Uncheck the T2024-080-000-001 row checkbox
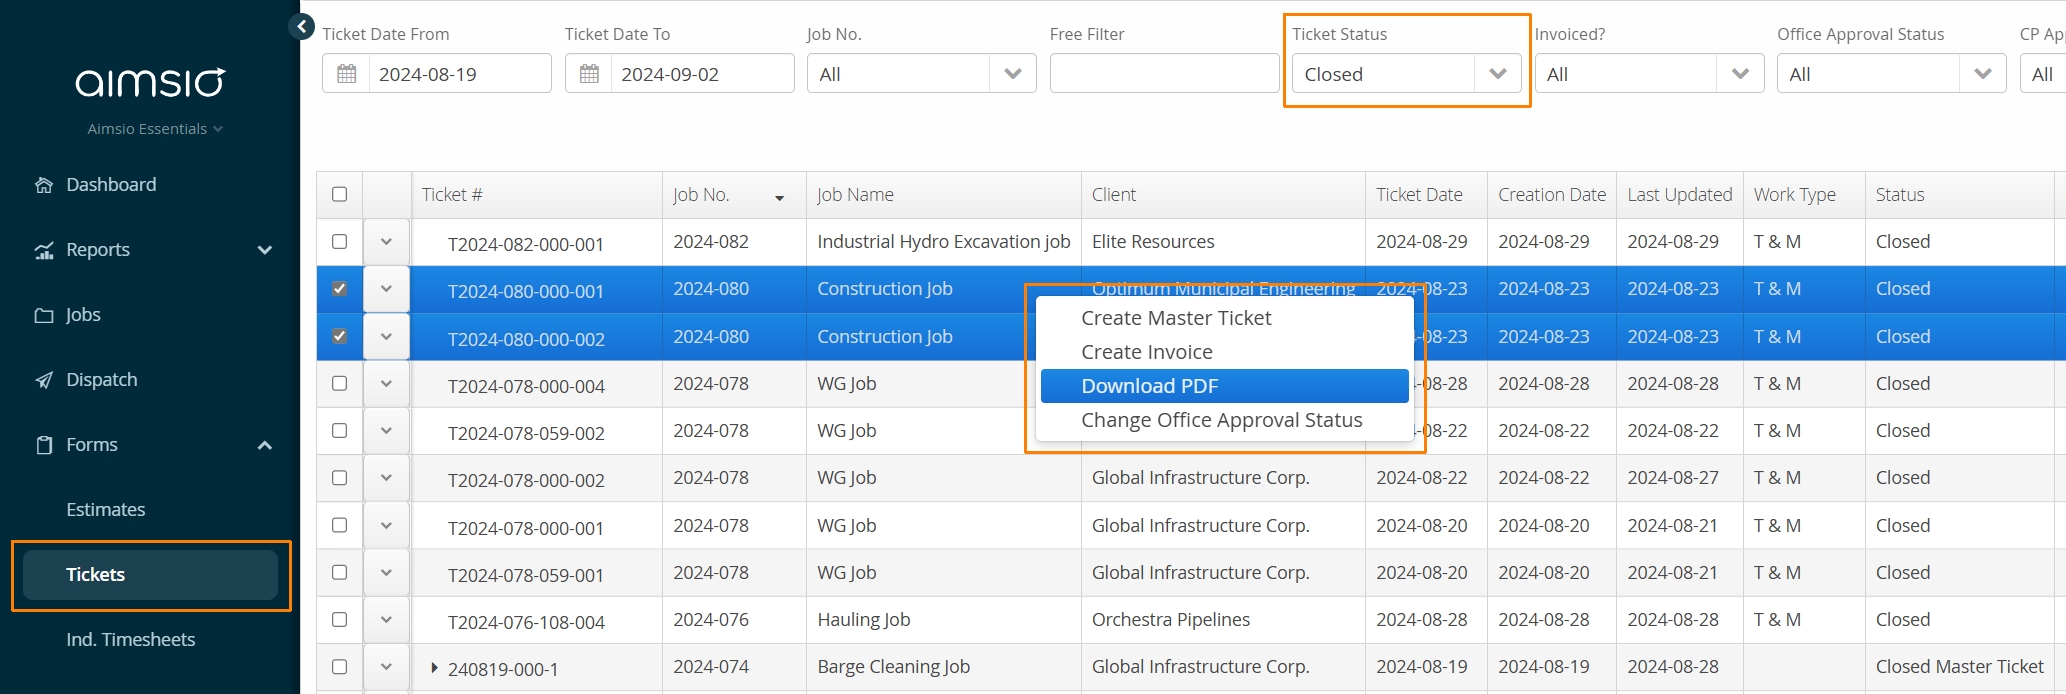 [x=340, y=288]
